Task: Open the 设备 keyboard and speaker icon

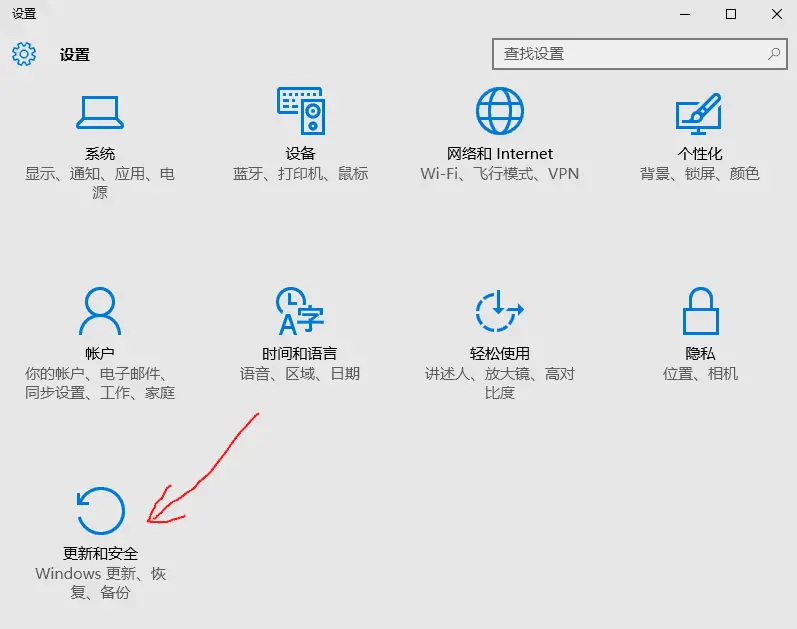Action: tap(300, 111)
